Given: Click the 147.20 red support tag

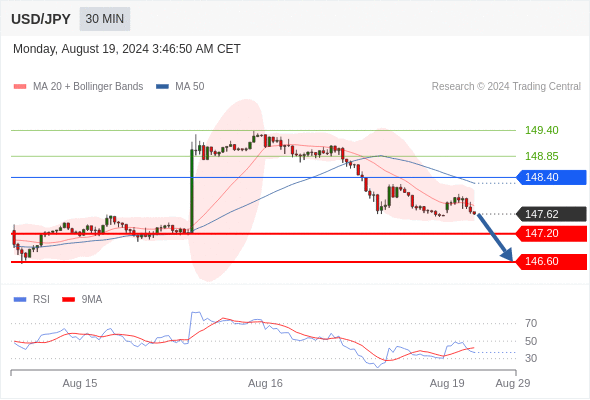Looking at the screenshot, I should click(x=551, y=233).
